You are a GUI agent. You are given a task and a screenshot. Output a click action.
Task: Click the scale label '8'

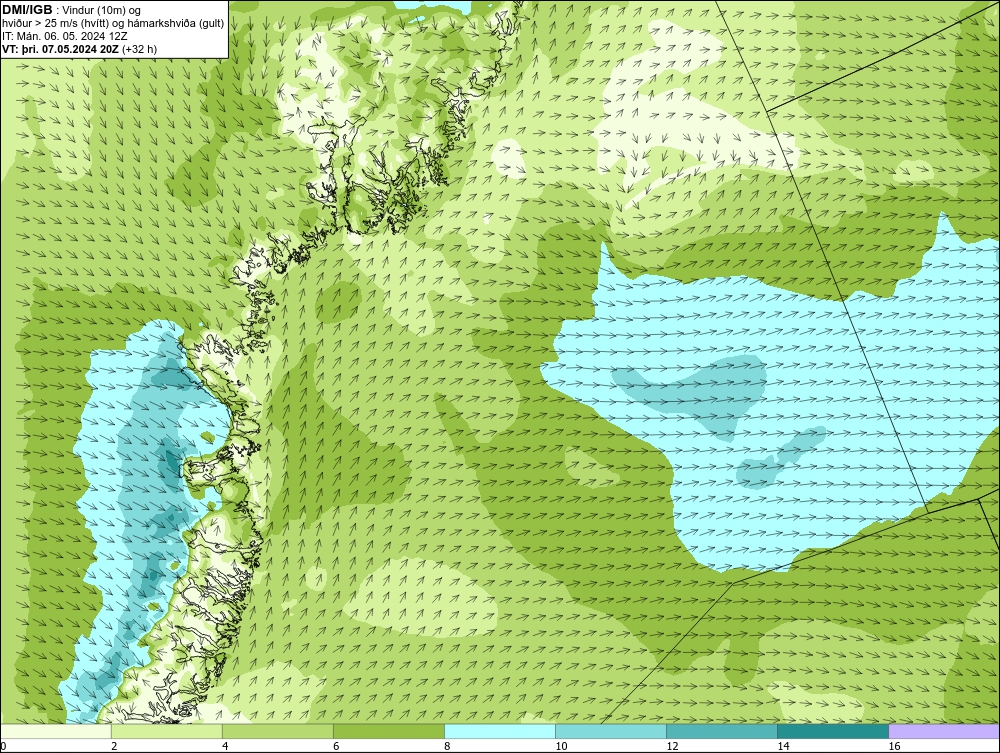click(x=447, y=746)
